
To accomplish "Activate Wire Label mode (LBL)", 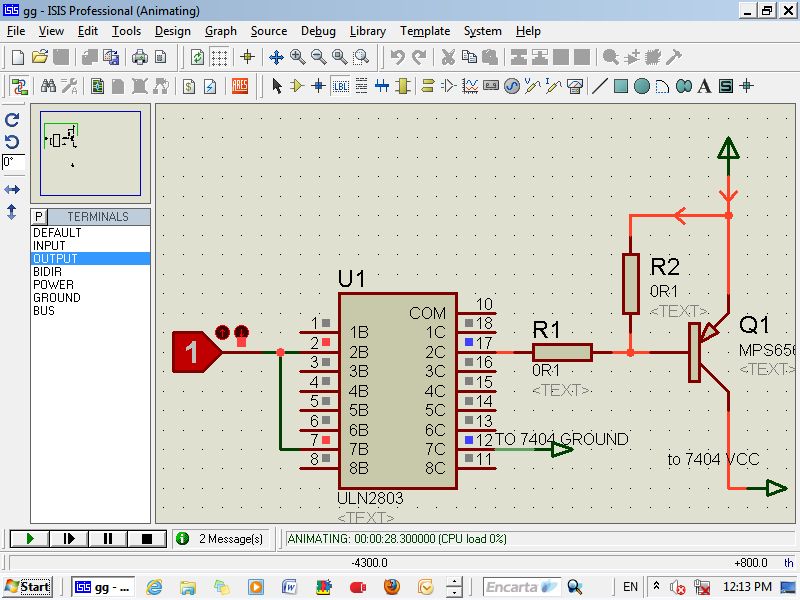I will 340,86.
